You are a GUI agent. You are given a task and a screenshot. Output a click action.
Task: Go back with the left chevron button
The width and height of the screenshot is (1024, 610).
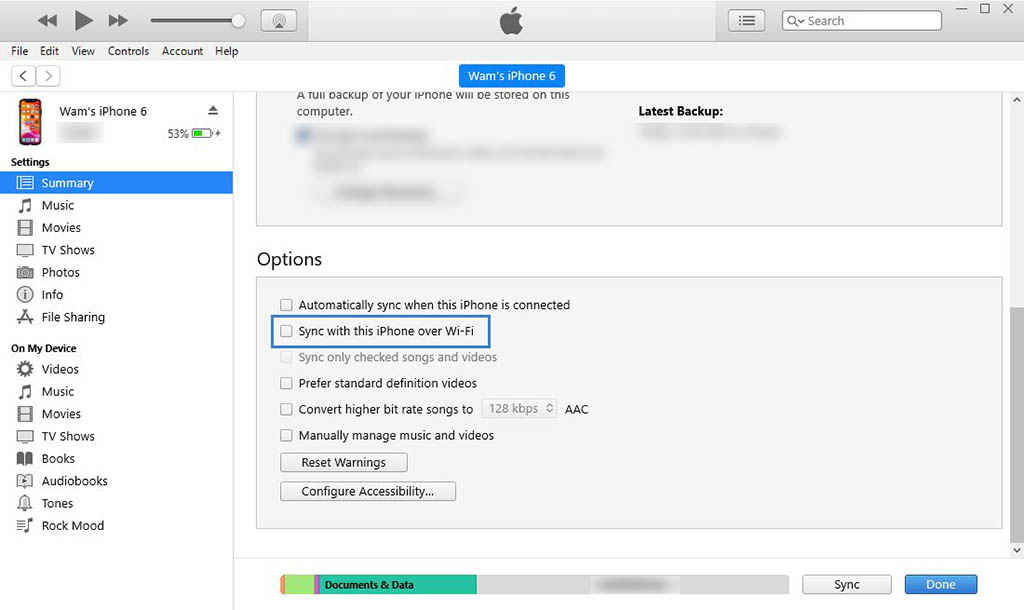point(24,76)
